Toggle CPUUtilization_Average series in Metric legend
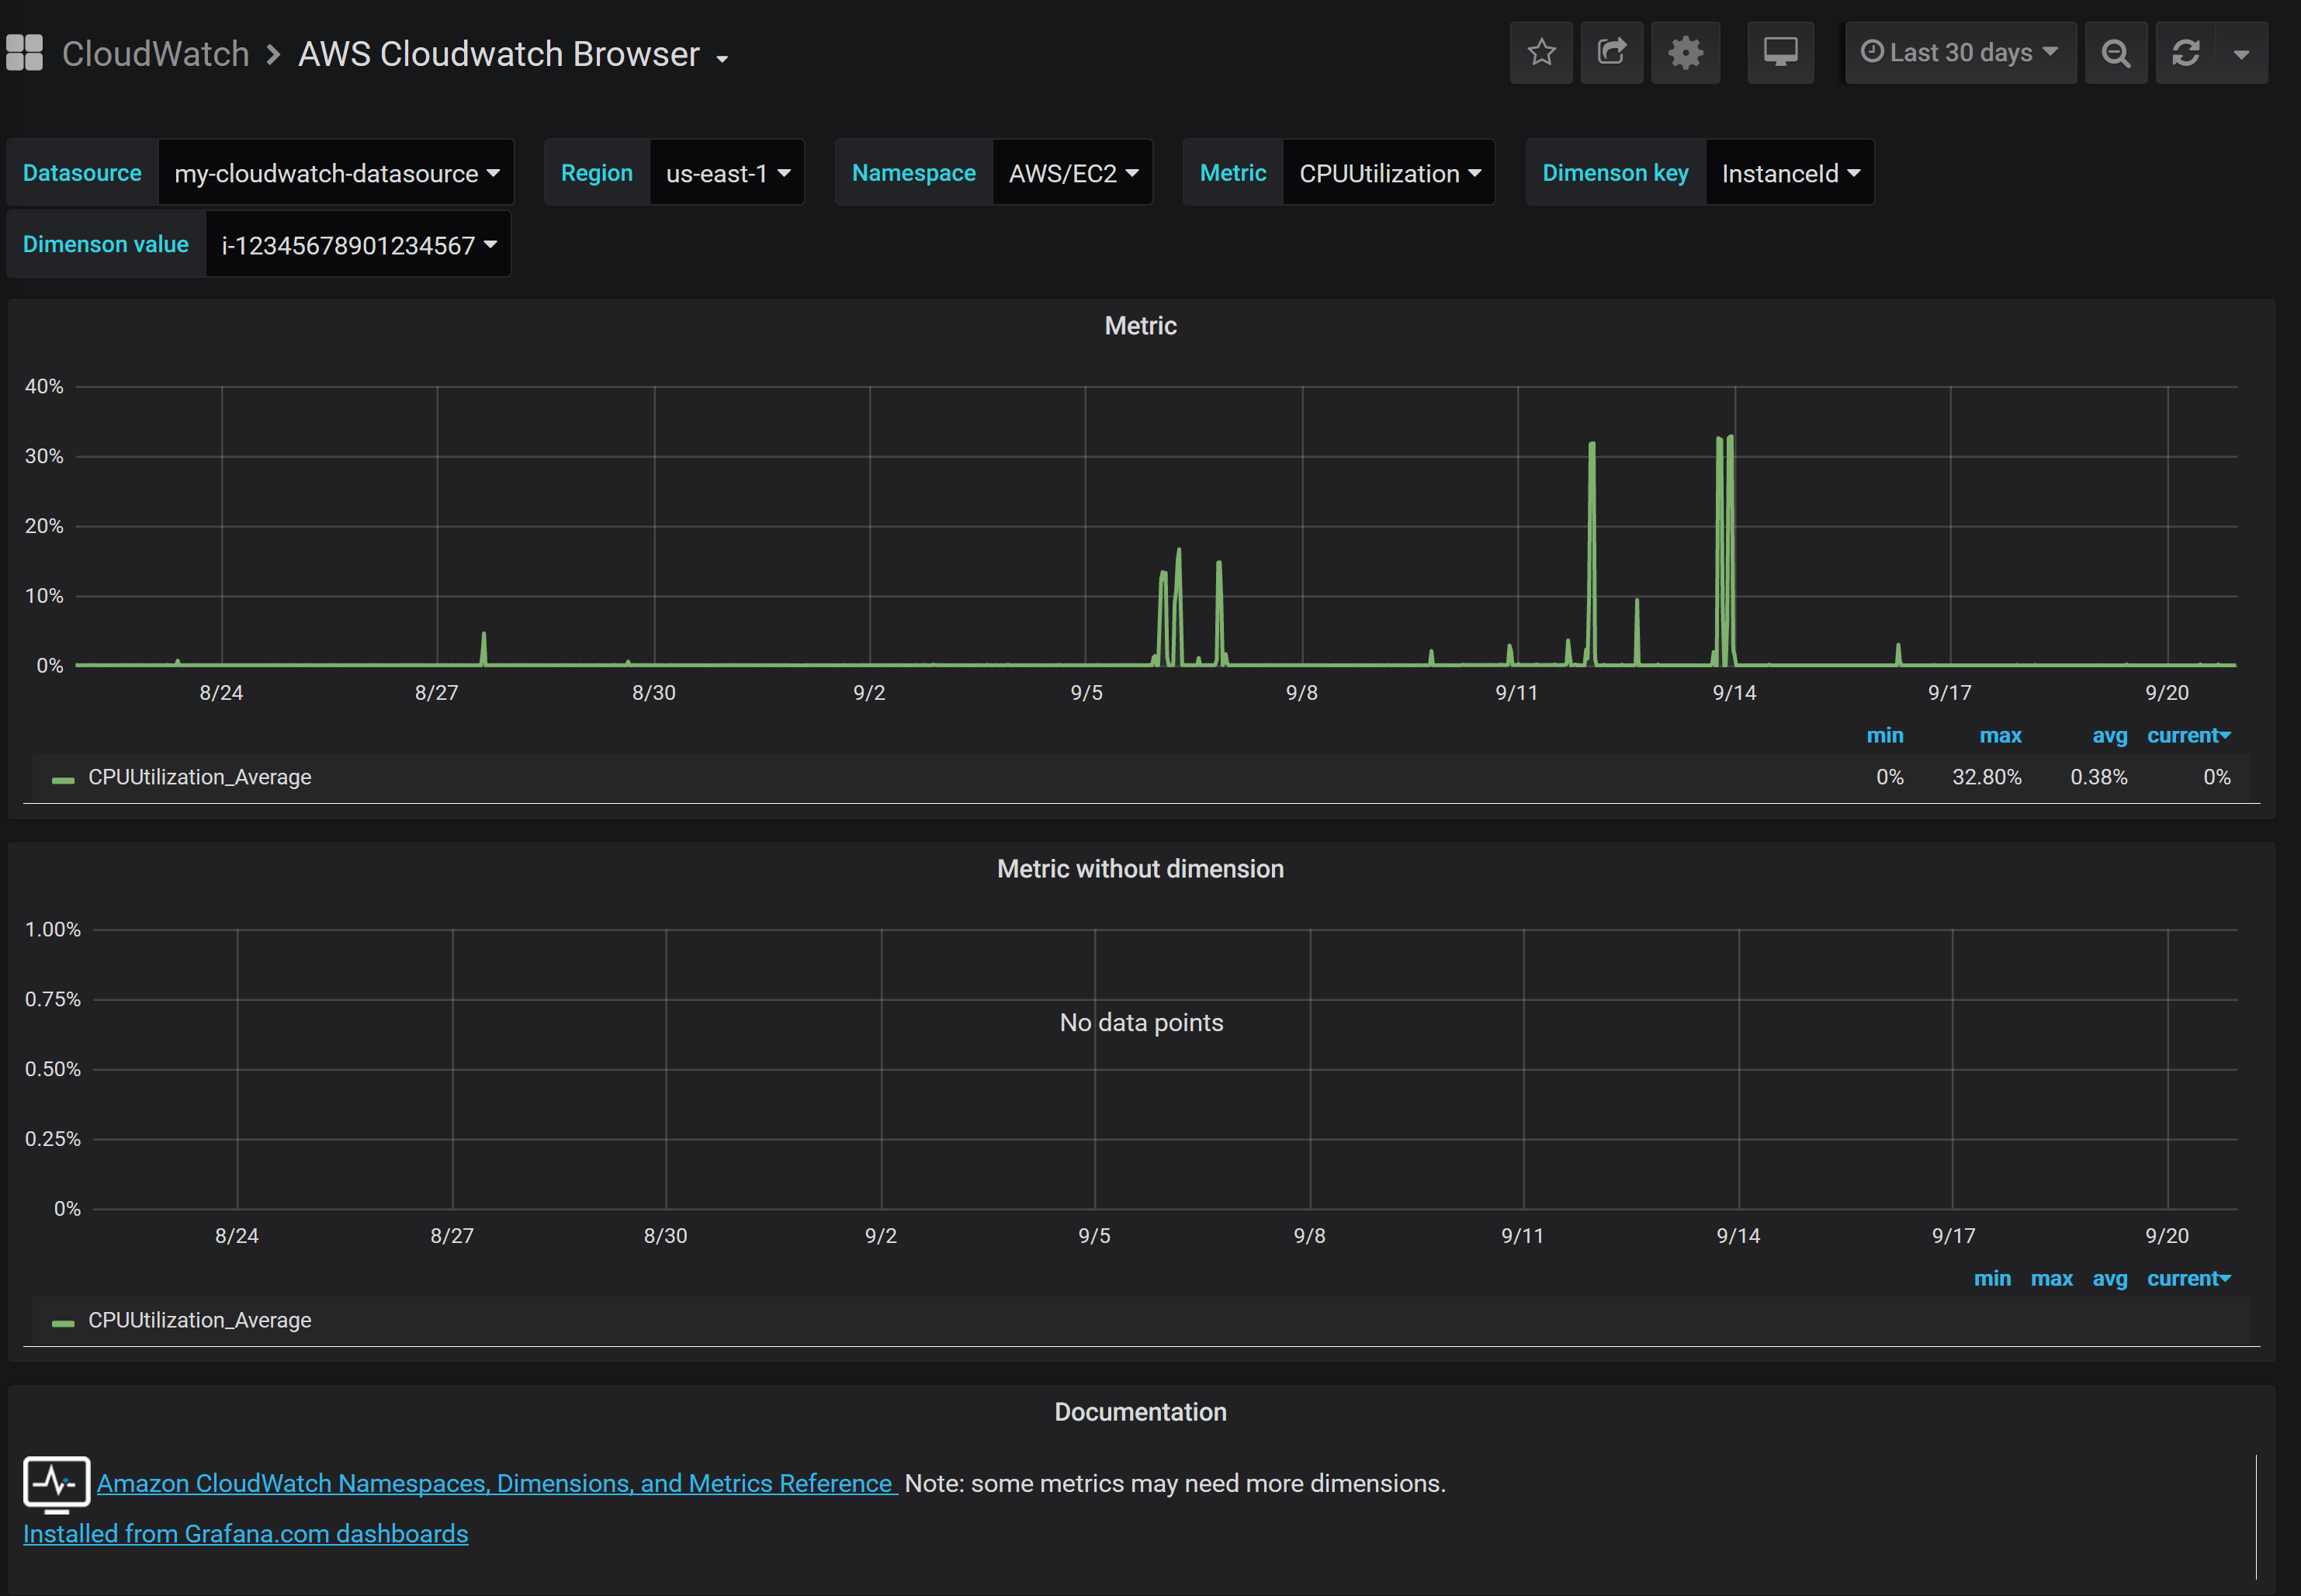2301x1596 pixels. click(x=199, y=778)
